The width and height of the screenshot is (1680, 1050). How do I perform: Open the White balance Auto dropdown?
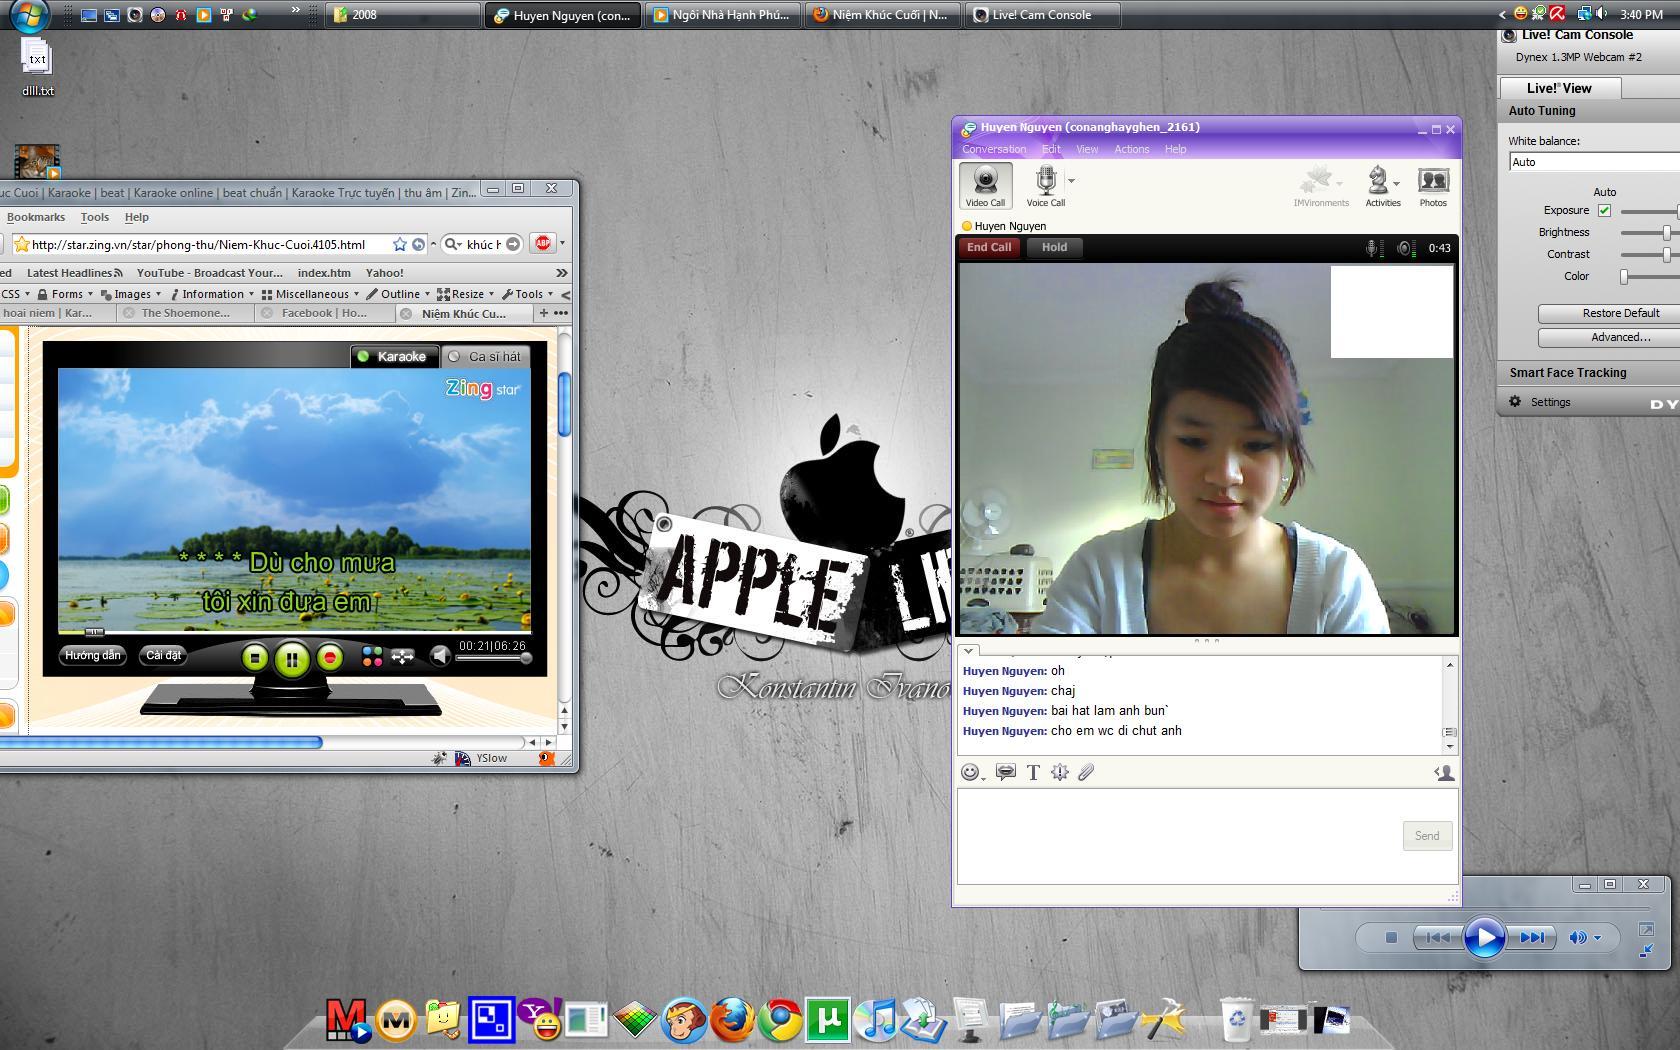click(1594, 162)
